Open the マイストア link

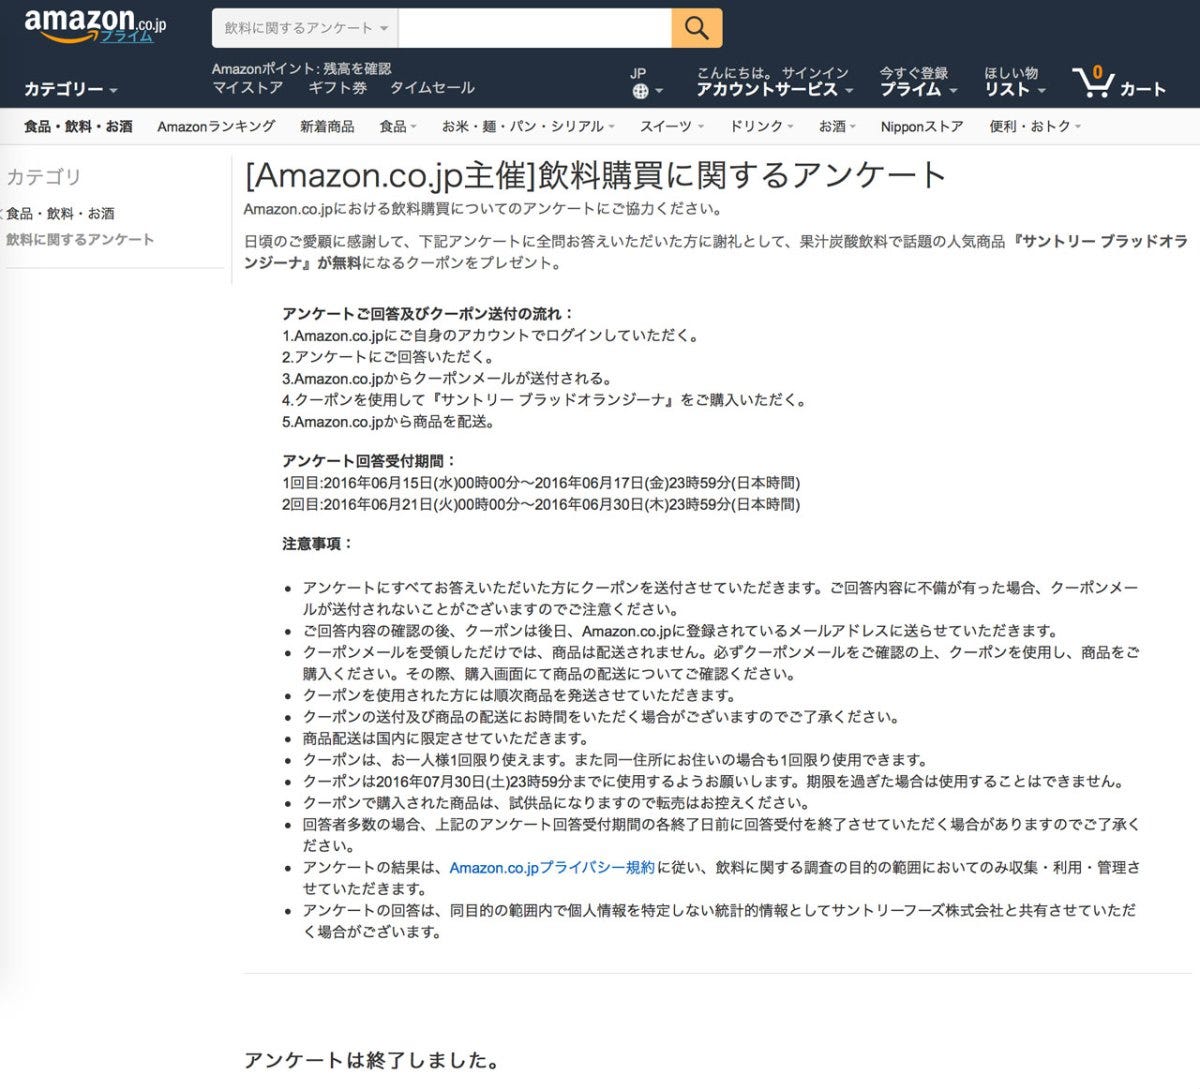pyautogui.click(x=247, y=88)
